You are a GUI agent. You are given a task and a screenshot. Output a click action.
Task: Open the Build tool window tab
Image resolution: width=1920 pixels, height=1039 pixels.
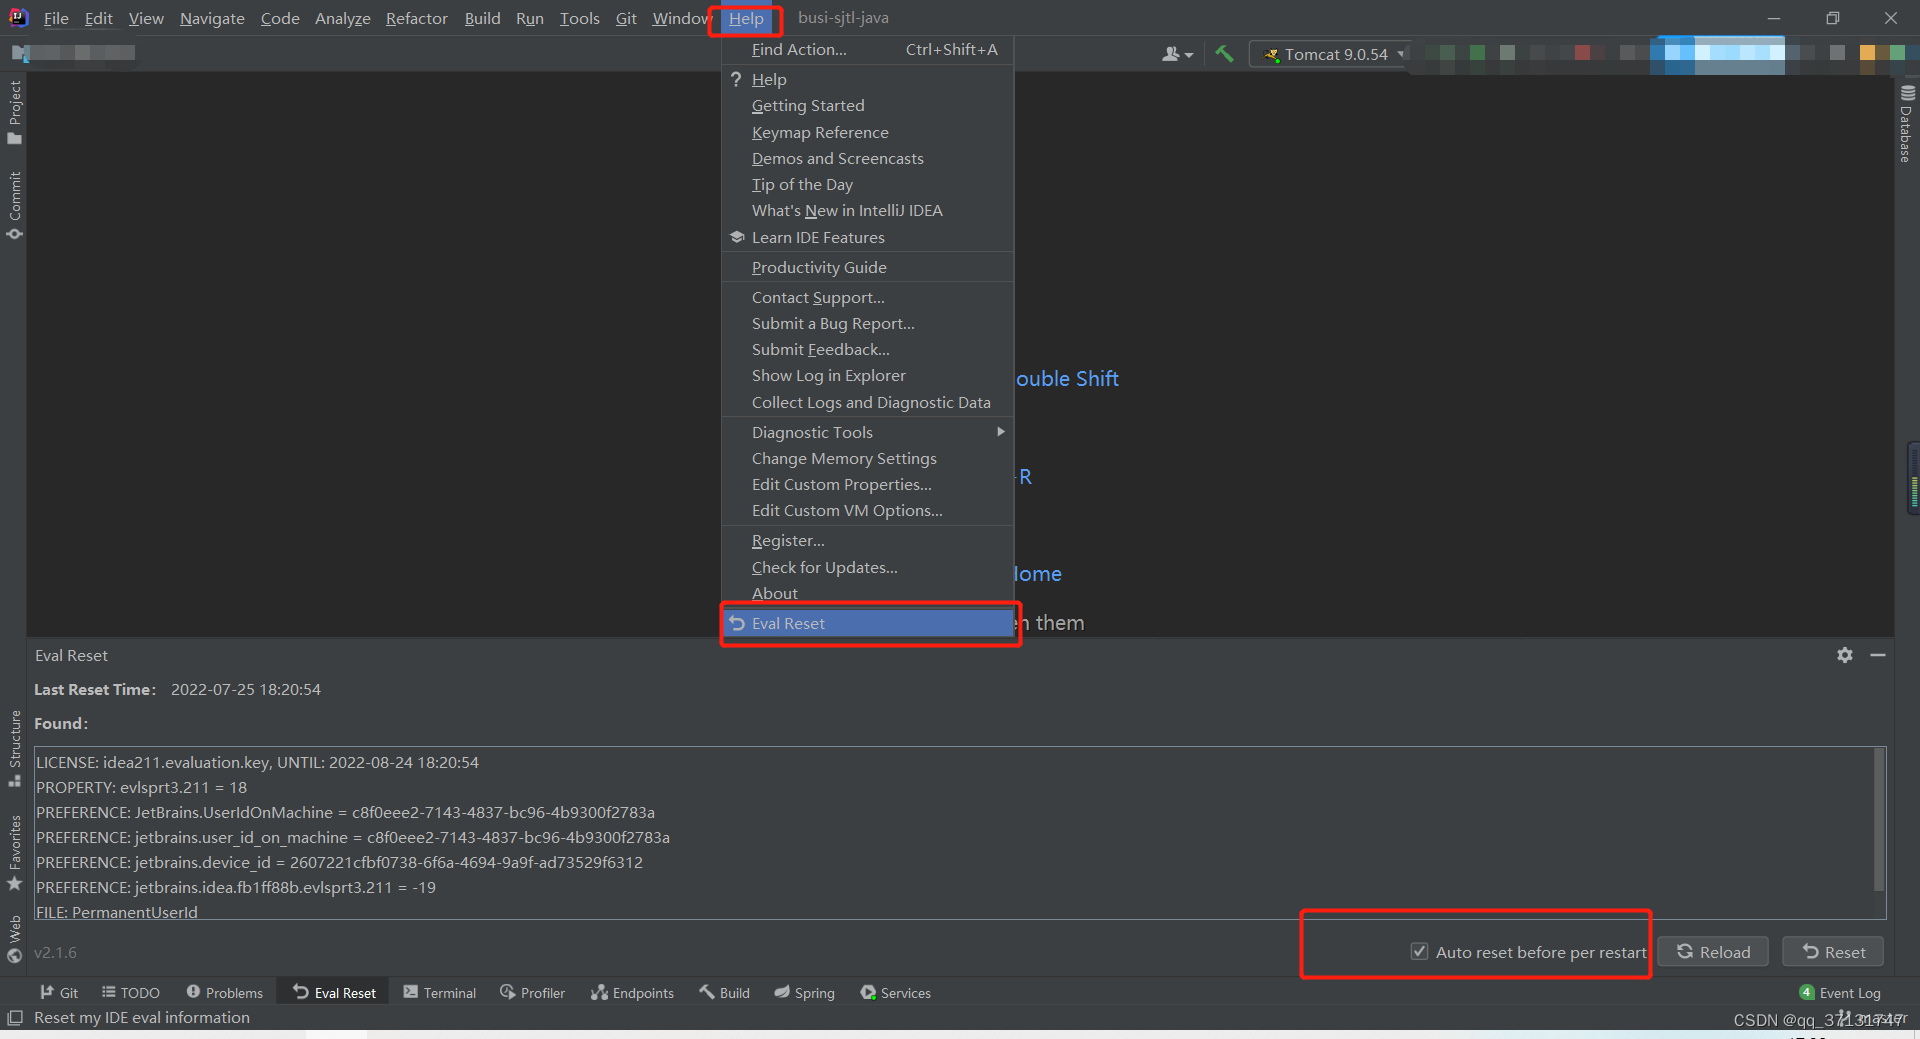click(x=725, y=993)
